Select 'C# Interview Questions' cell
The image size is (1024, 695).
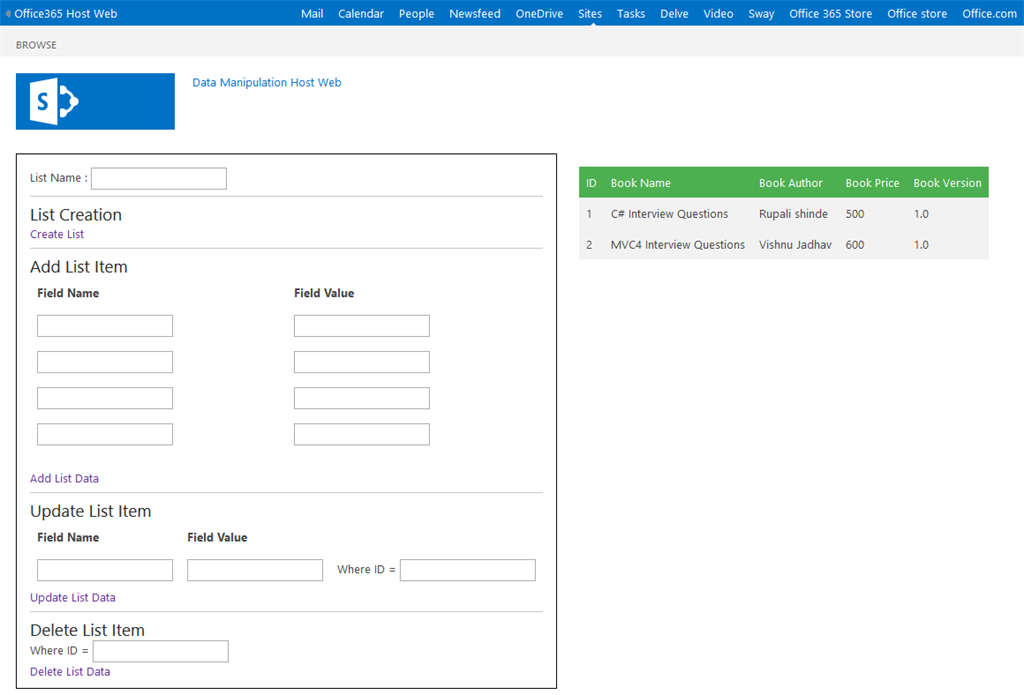tap(669, 214)
